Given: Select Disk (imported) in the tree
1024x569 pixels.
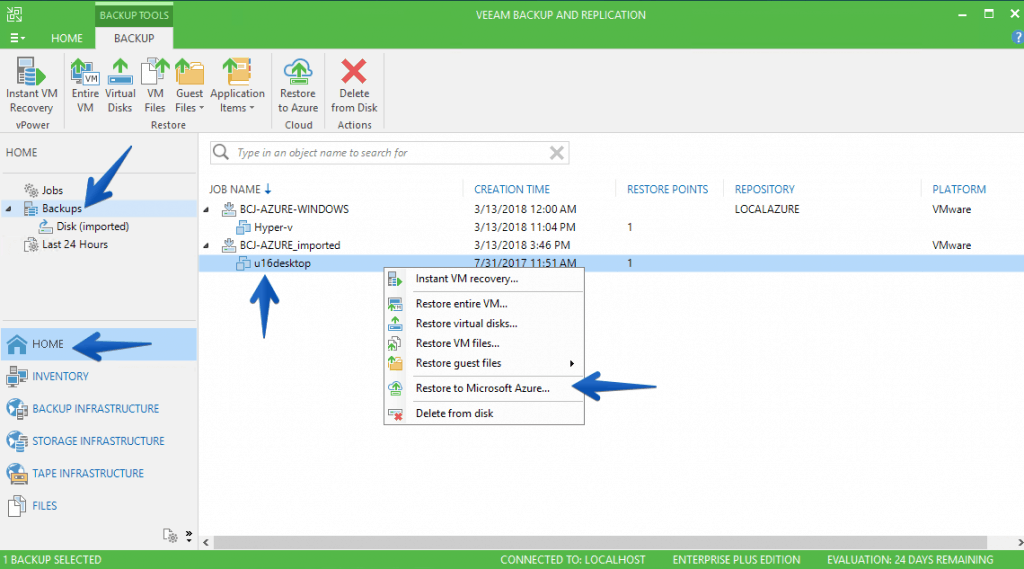Looking at the screenshot, I should tap(92, 226).
